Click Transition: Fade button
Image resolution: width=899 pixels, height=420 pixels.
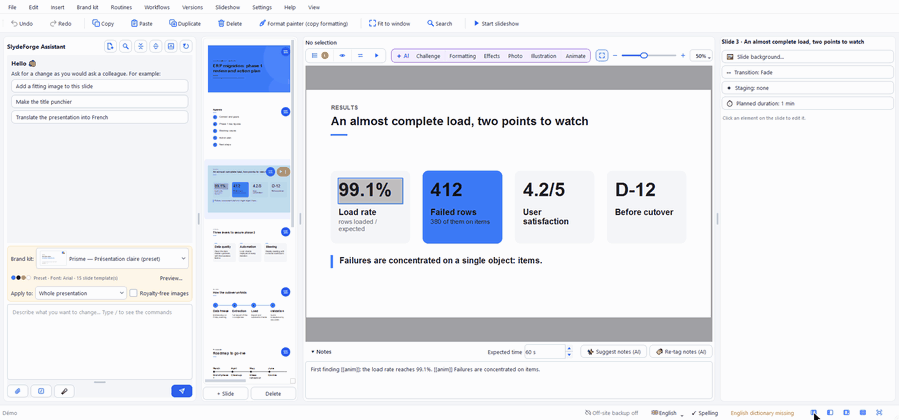click(807, 72)
